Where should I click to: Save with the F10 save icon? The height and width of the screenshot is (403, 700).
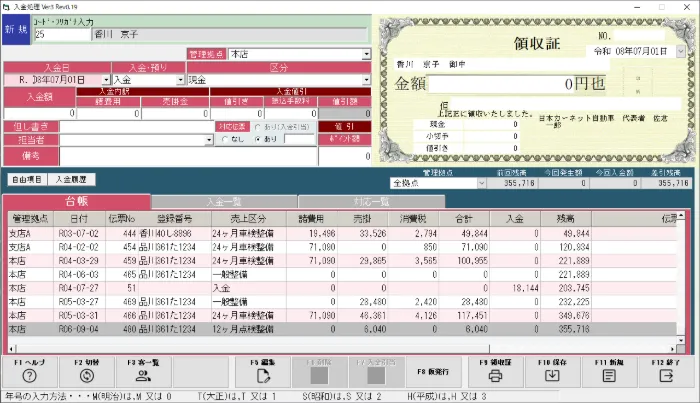click(552, 376)
